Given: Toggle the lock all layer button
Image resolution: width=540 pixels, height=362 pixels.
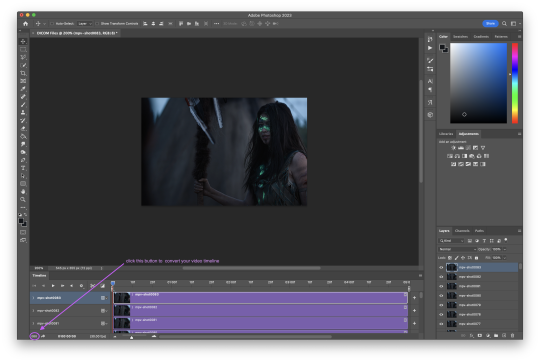Looking at the screenshot, I should click(477, 258).
